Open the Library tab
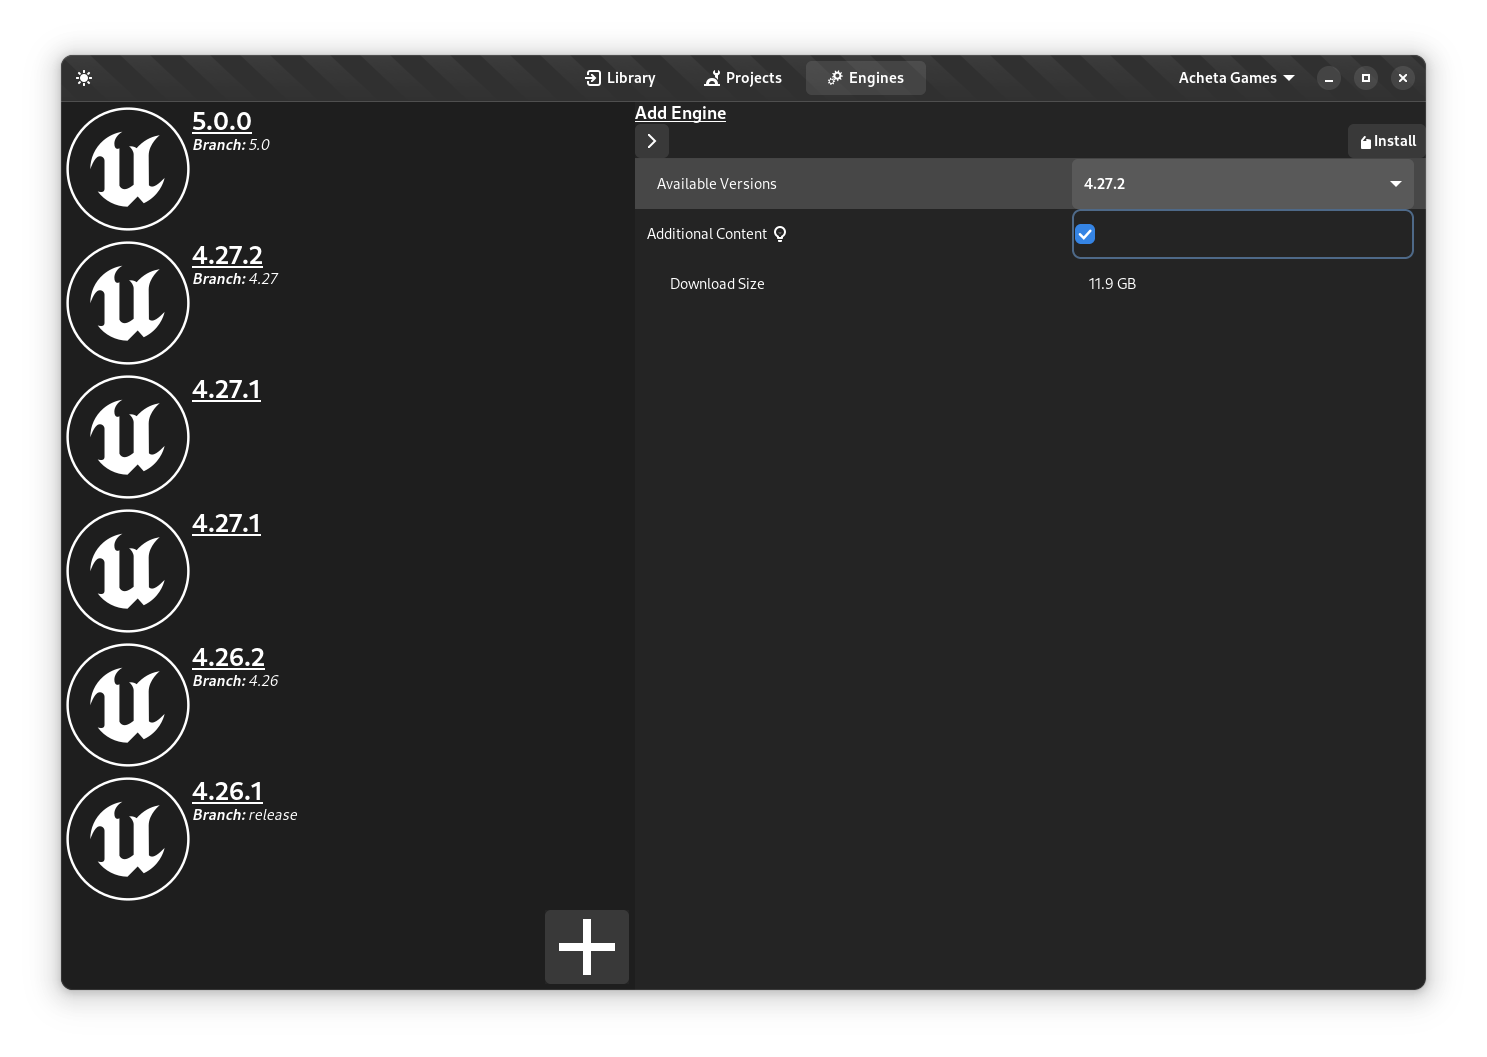Image resolution: width=1487 pixels, height=1057 pixels. tap(620, 78)
